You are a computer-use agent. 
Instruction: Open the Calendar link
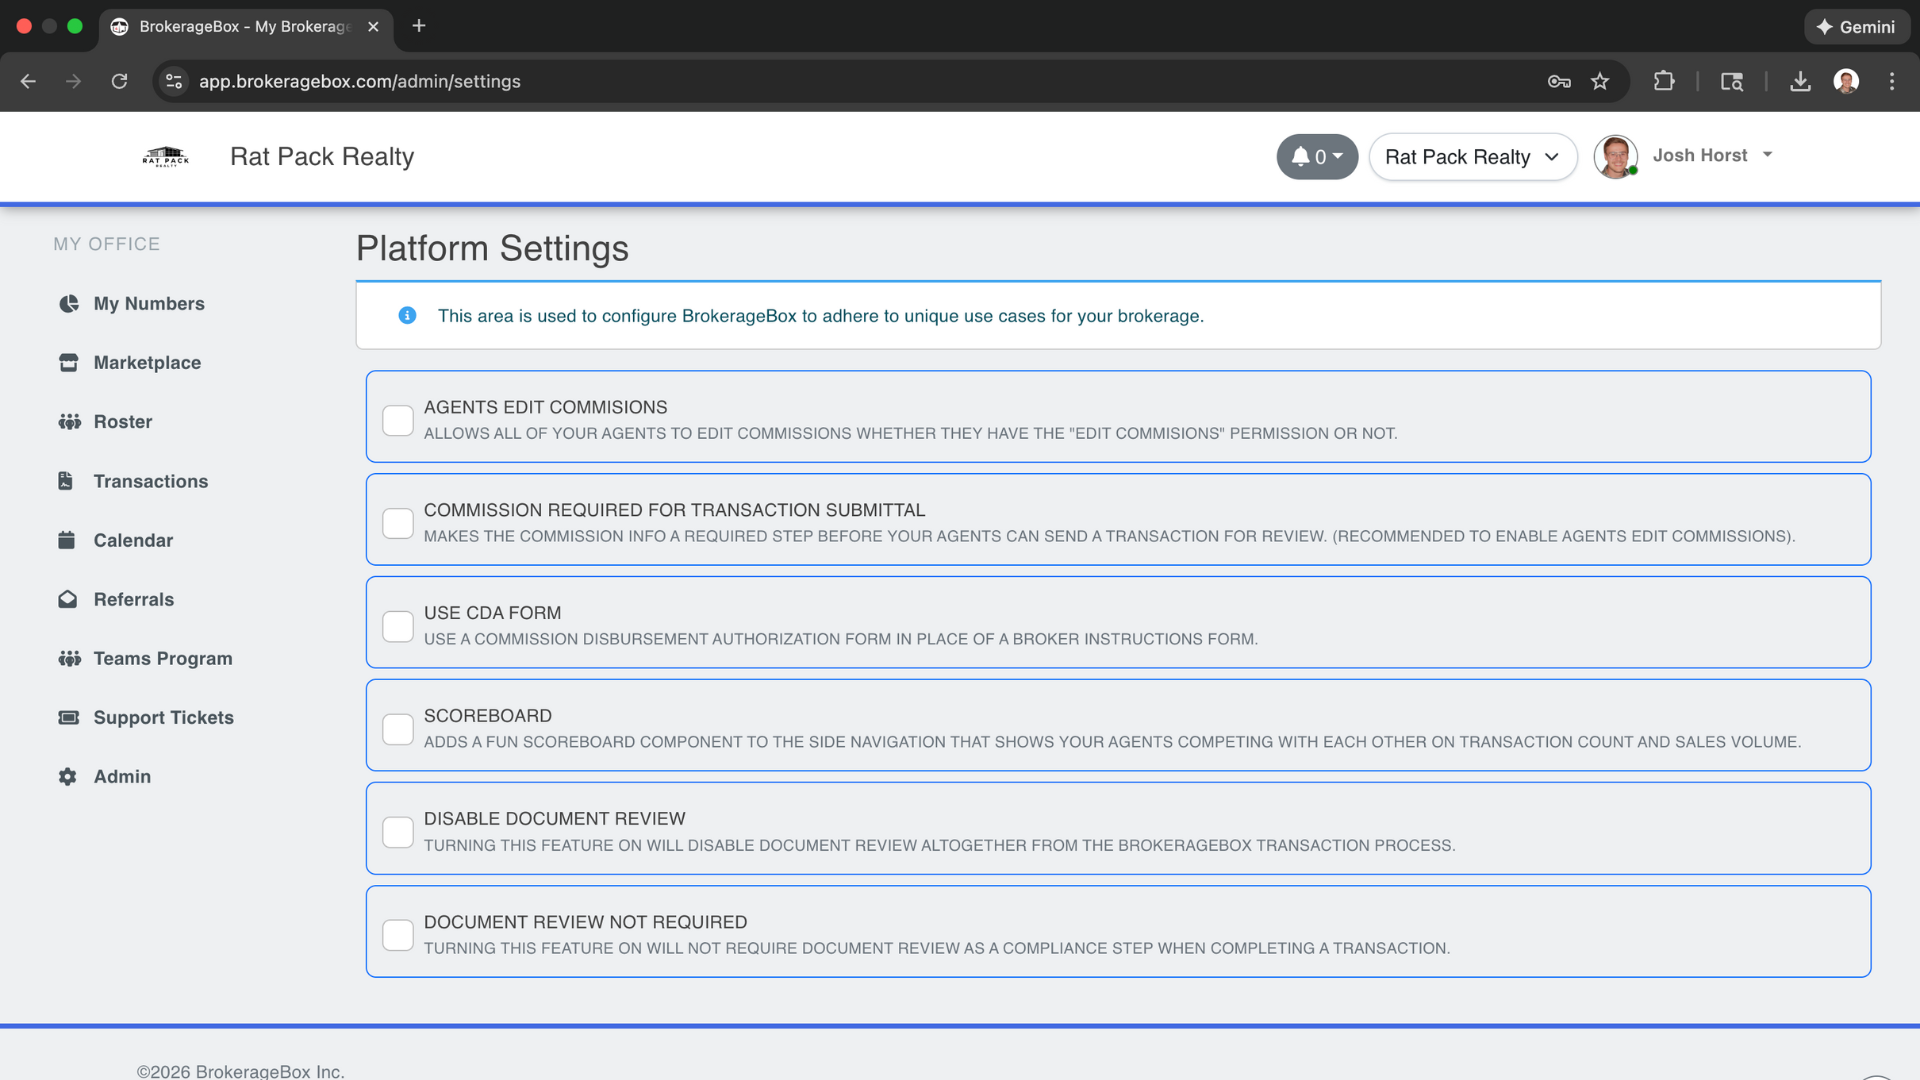[133, 540]
